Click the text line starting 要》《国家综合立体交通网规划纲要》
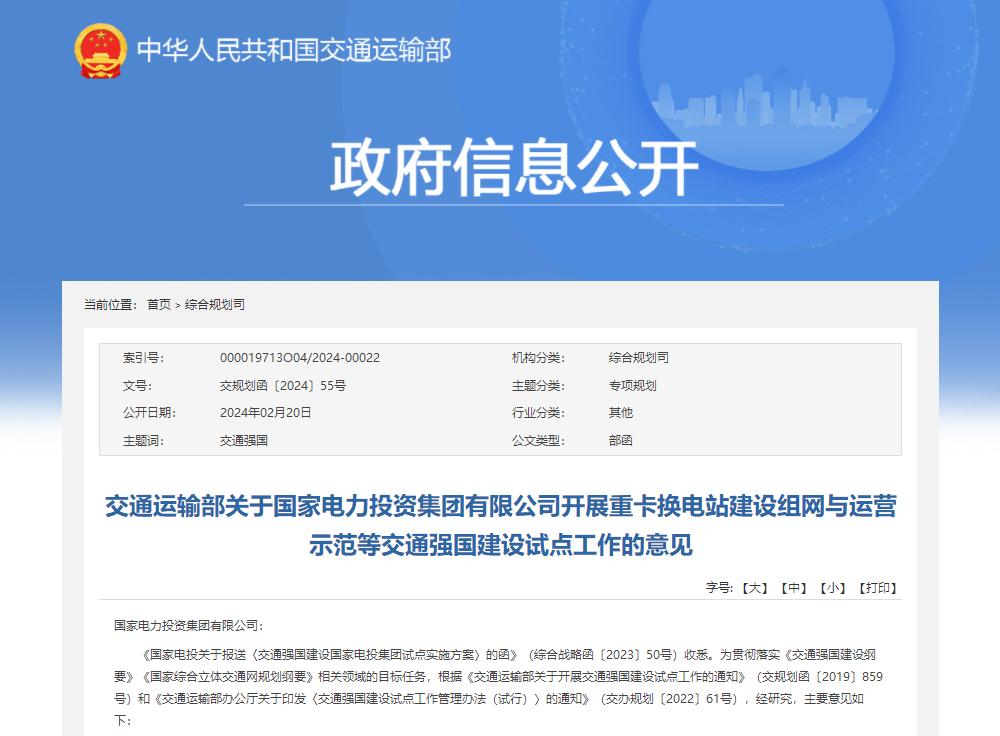1000x736 pixels. coord(498,676)
